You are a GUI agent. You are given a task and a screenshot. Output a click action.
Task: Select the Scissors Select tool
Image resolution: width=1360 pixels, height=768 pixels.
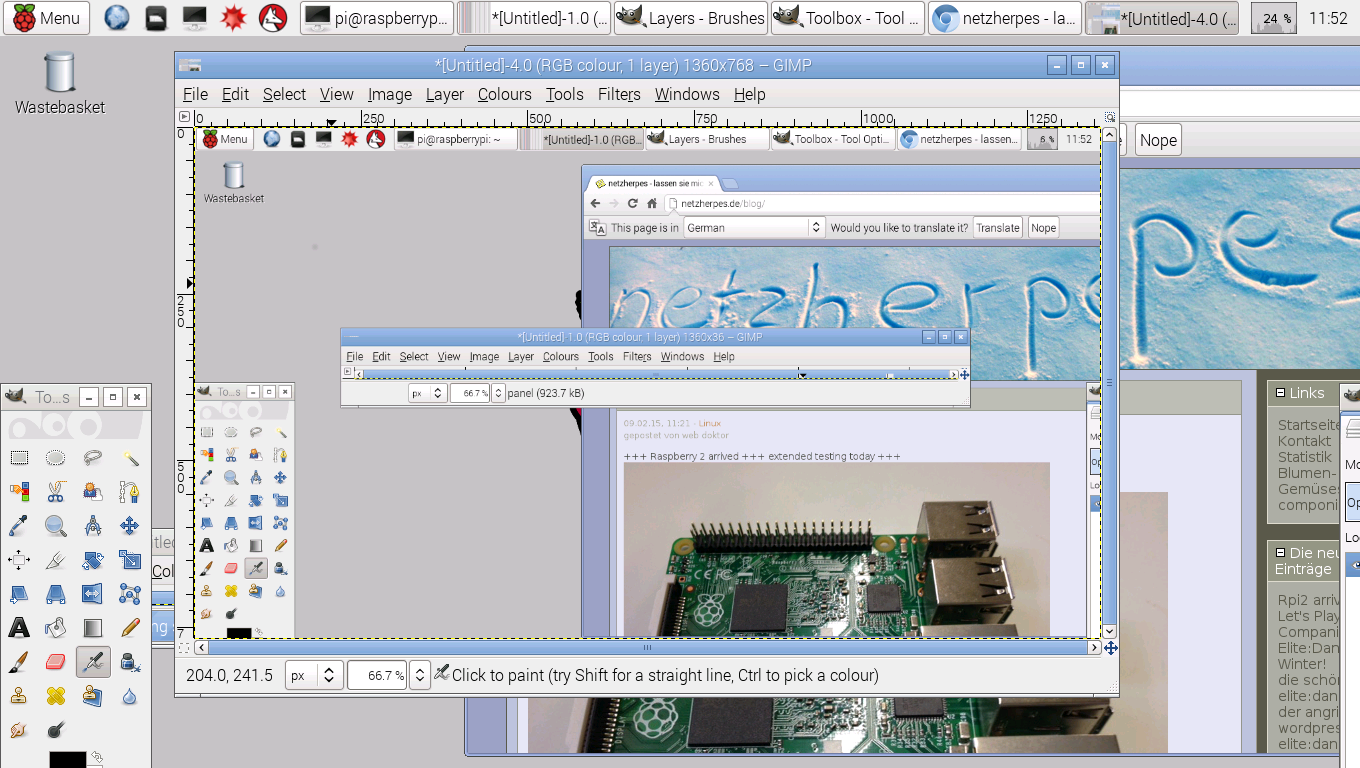click(56, 491)
